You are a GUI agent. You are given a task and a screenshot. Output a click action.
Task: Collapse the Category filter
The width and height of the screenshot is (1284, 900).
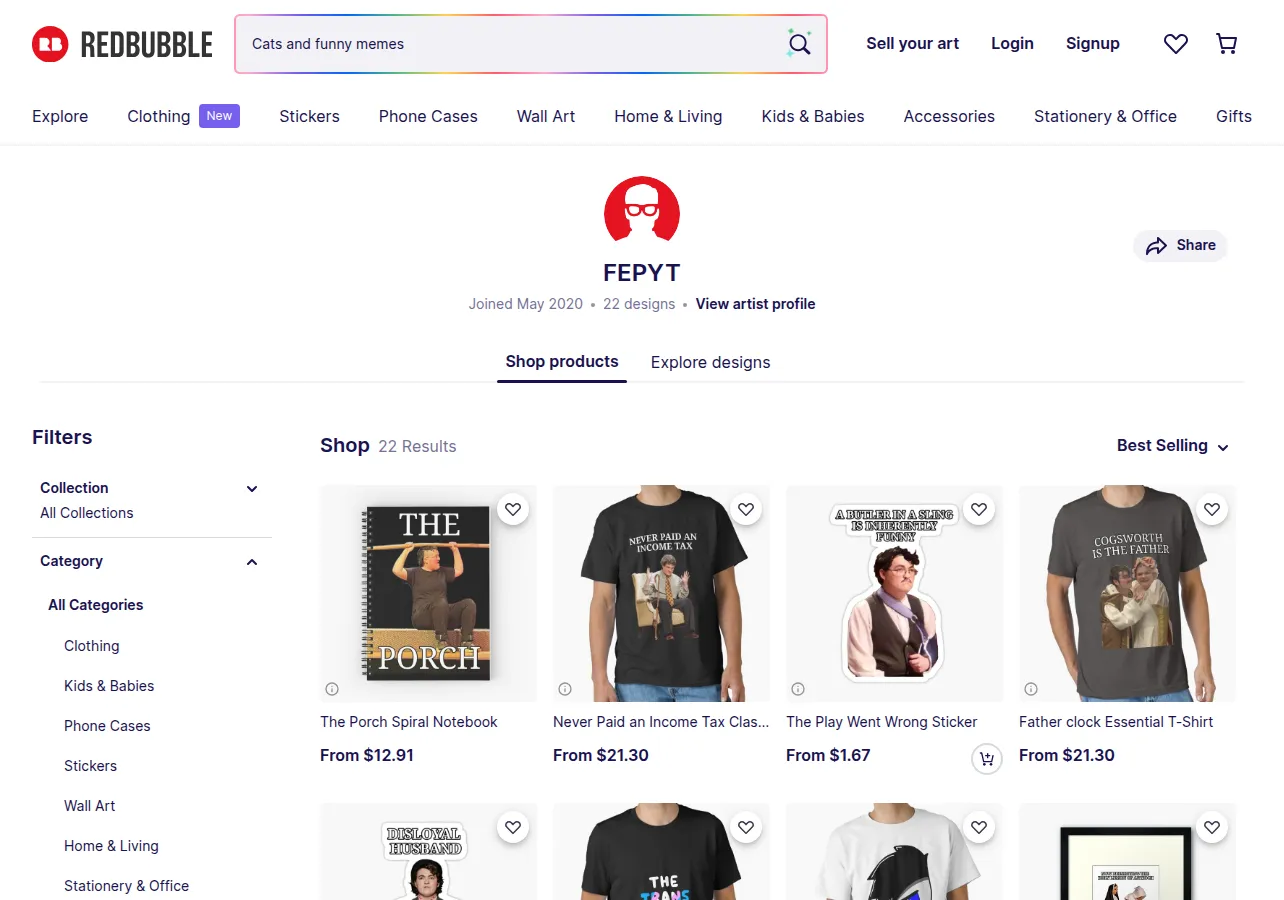pos(252,562)
